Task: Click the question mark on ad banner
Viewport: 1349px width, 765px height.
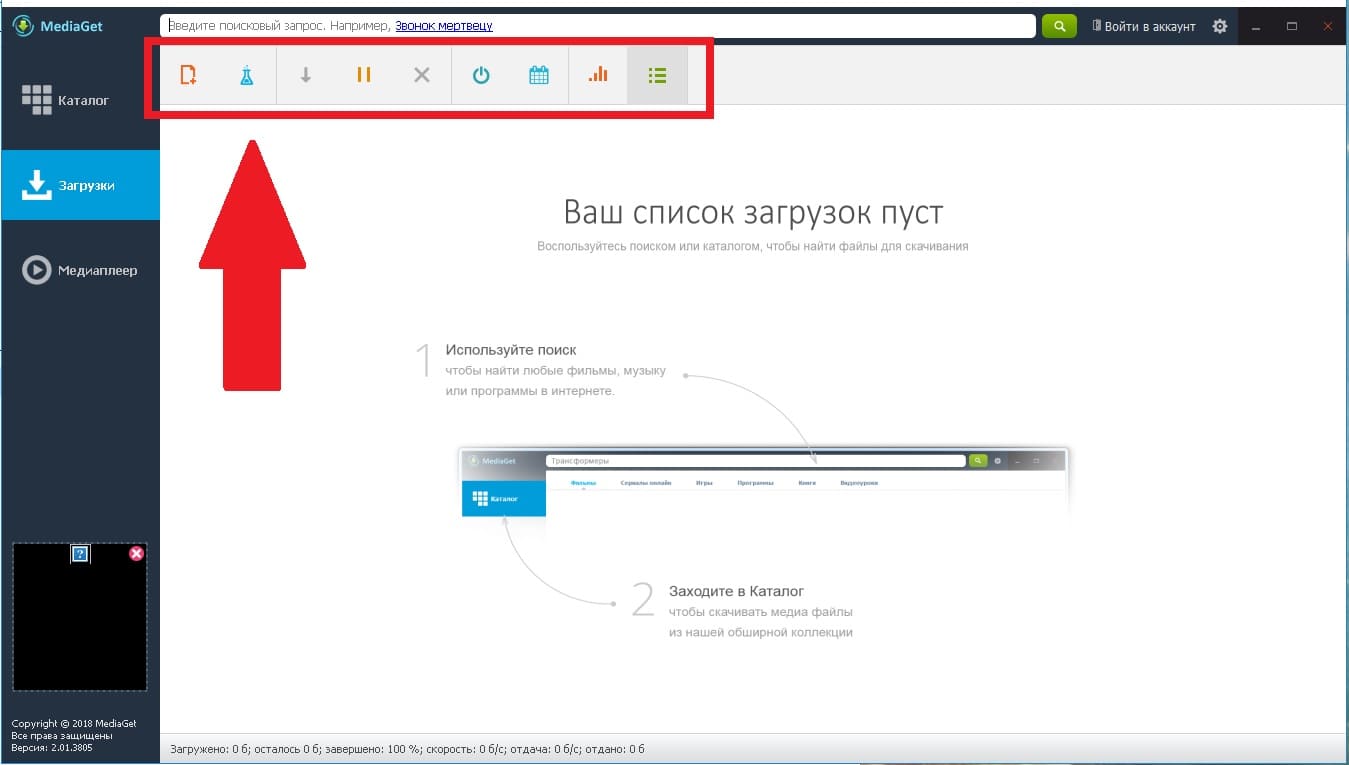Action: coord(81,553)
